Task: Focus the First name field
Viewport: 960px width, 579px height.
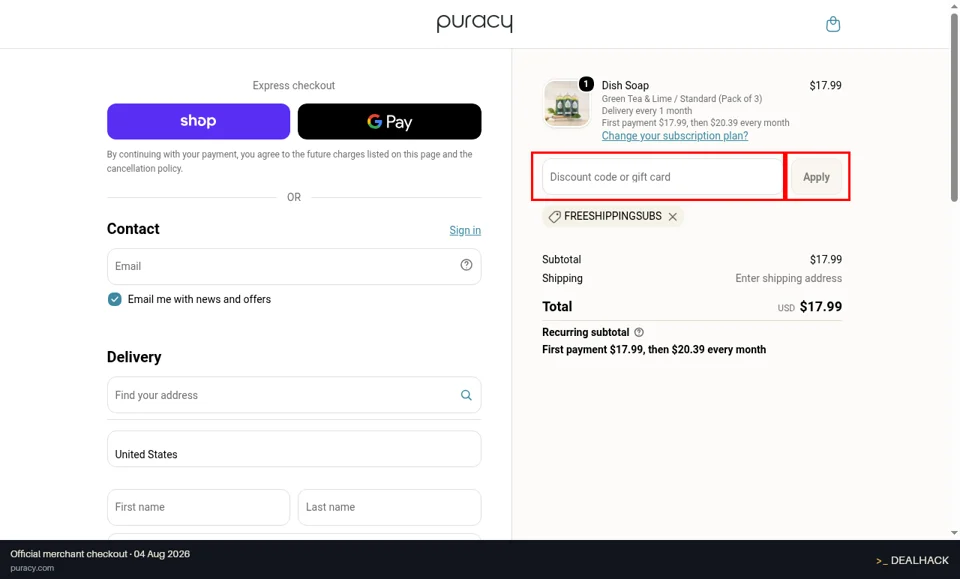Action: point(198,507)
